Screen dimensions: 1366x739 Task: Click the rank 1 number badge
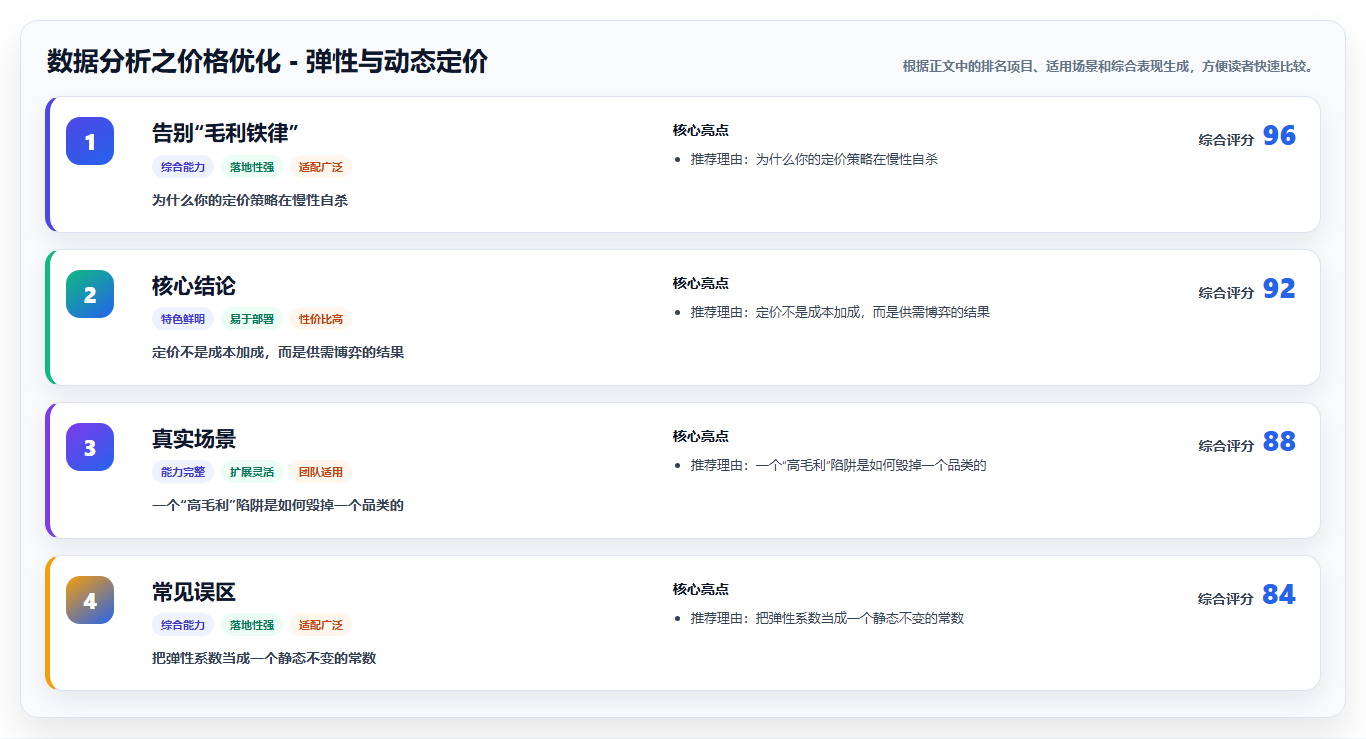pyautogui.click(x=90, y=141)
